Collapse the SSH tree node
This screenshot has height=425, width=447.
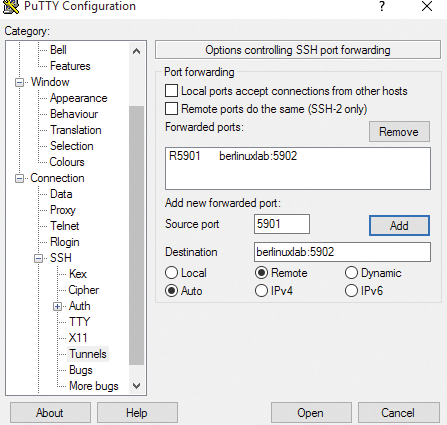pos(39,258)
